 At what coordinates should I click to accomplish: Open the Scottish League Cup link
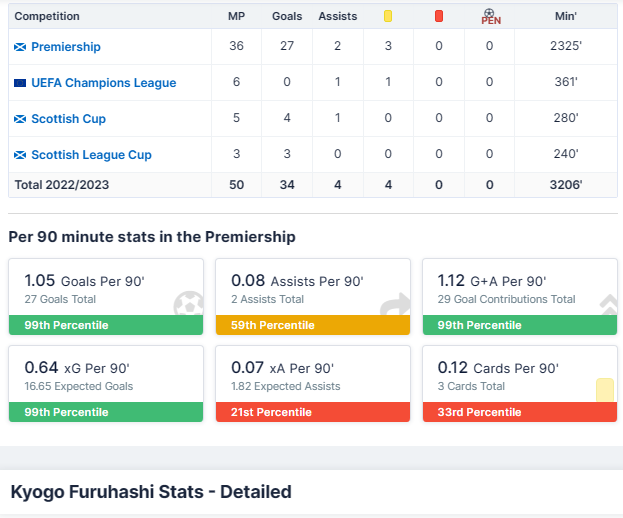click(x=91, y=155)
